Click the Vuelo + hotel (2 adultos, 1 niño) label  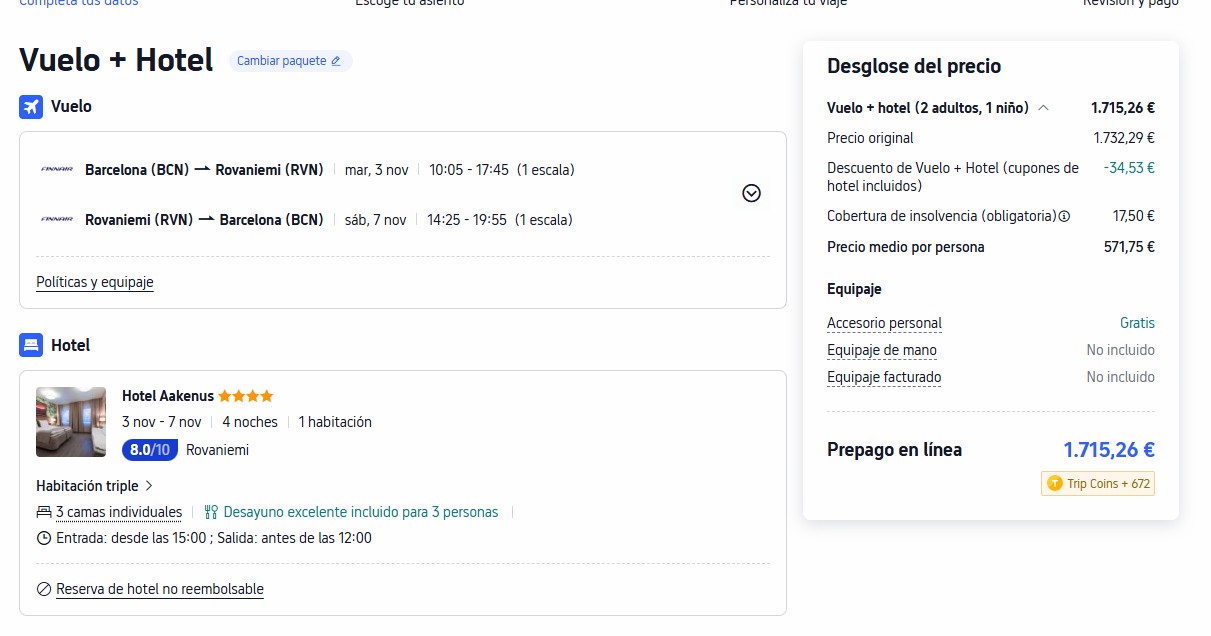928,108
